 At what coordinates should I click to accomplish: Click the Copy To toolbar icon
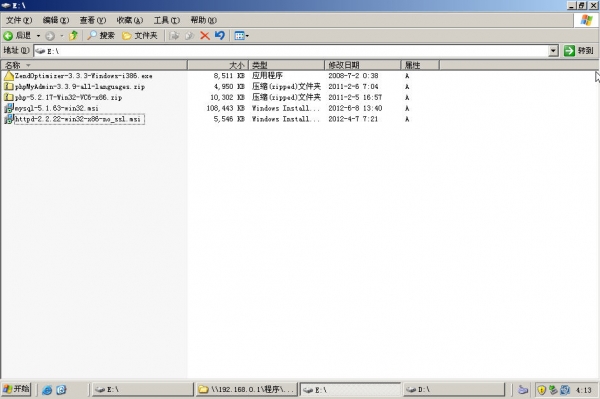[189, 36]
